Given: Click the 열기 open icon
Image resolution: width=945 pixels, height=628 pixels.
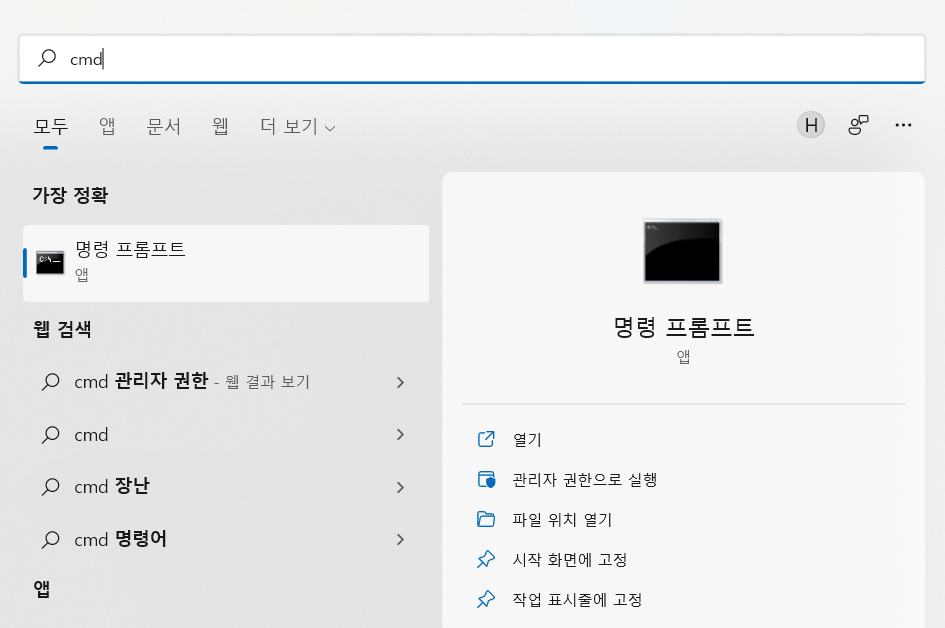Looking at the screenshot, I should (486, 439).
